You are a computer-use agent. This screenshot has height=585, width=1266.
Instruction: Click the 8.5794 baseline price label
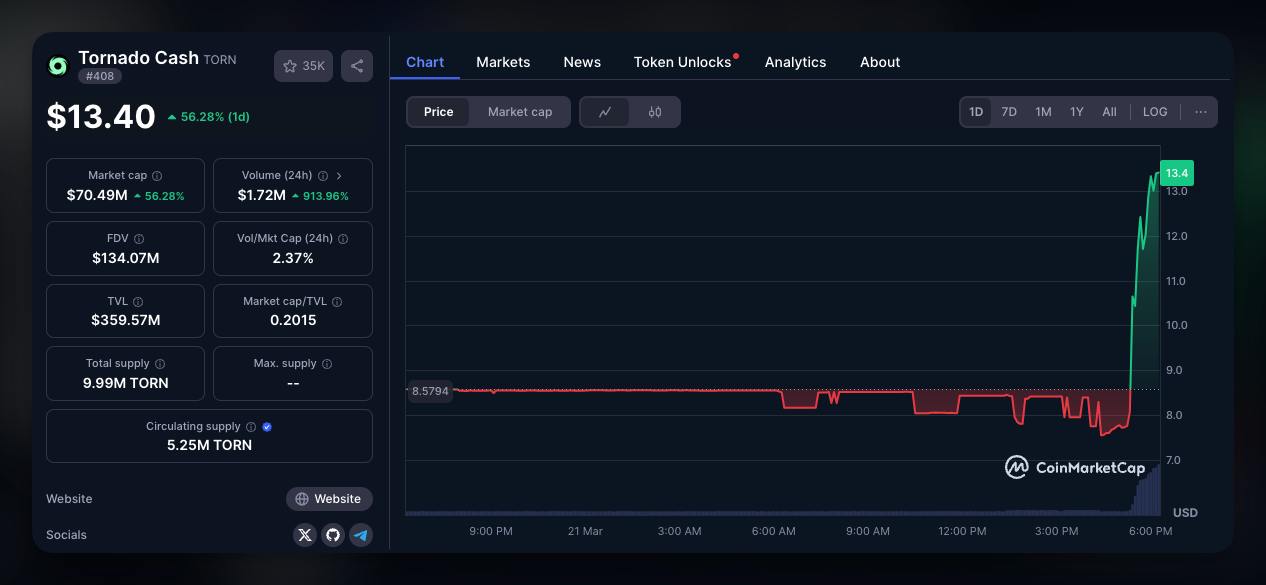[430, 391]
